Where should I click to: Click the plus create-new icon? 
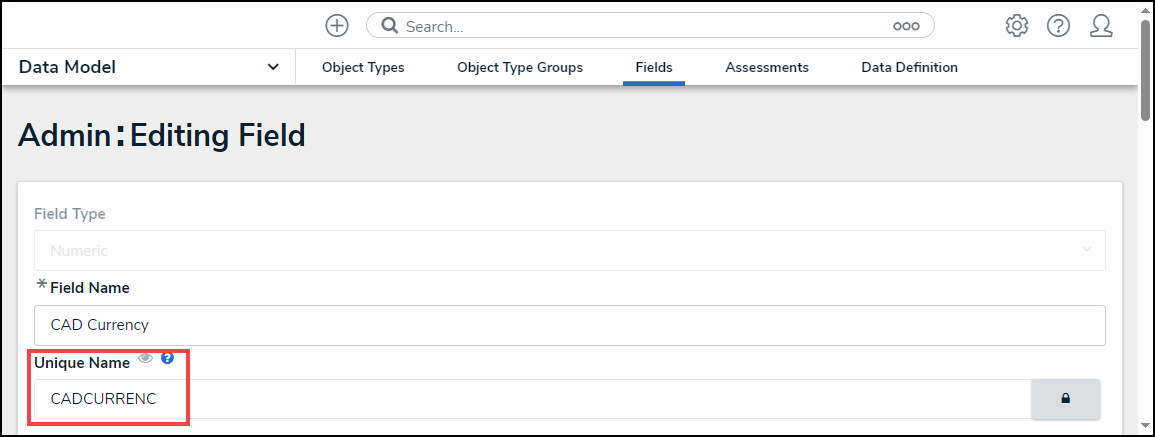[x=337, y=26]
